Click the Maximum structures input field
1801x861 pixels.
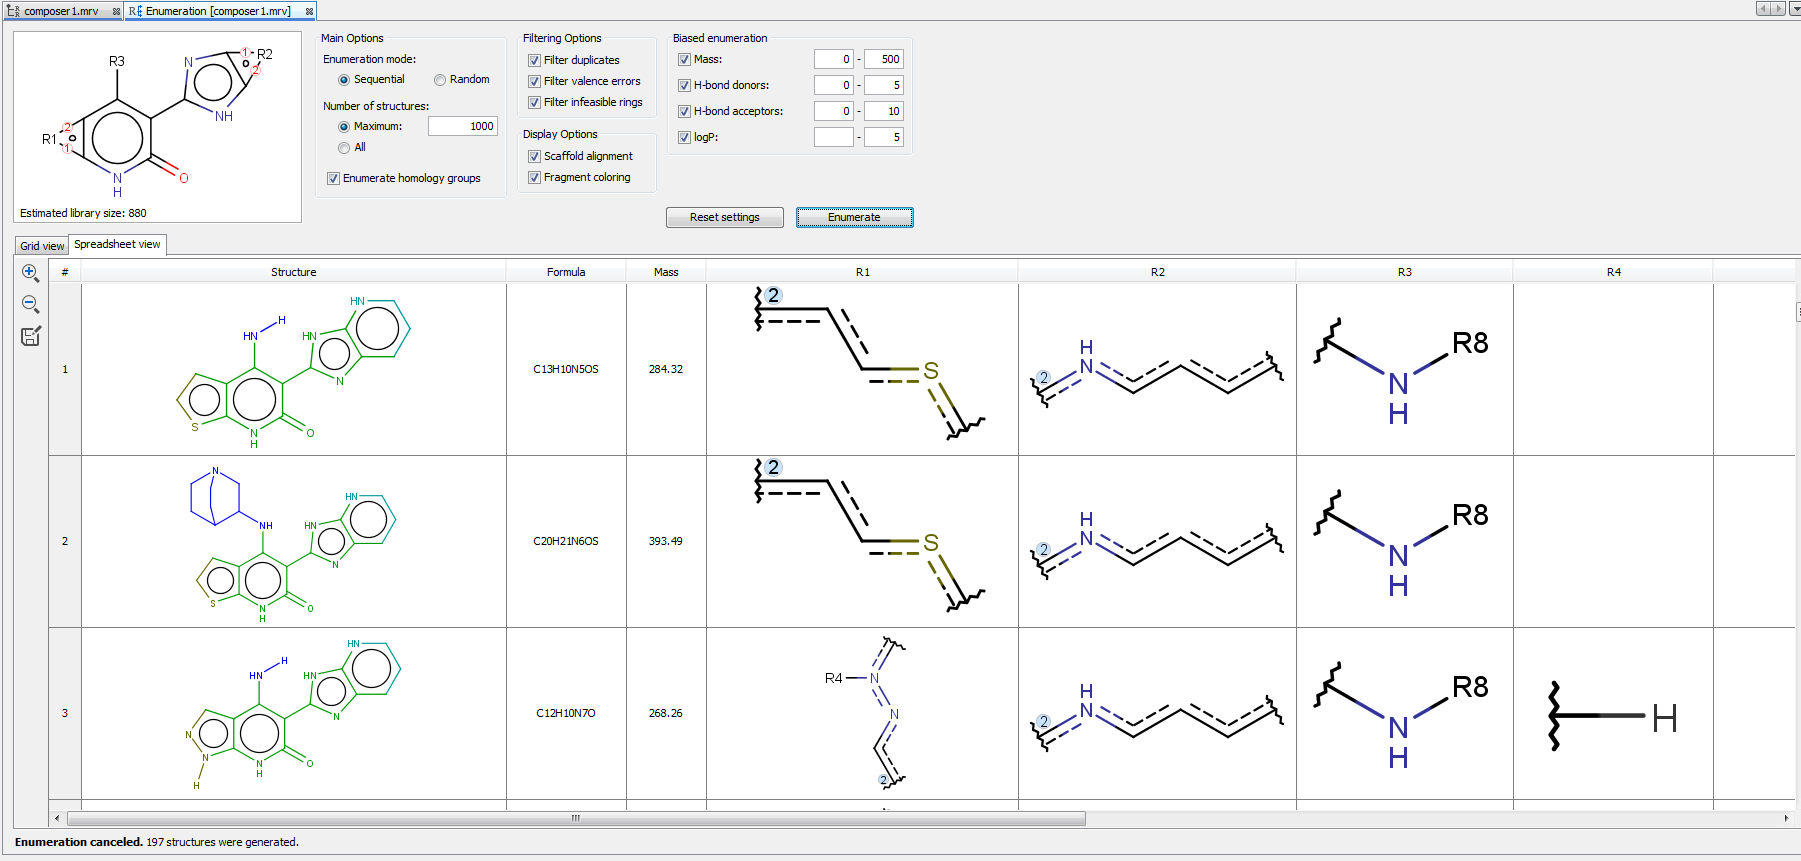coord(462,126)
